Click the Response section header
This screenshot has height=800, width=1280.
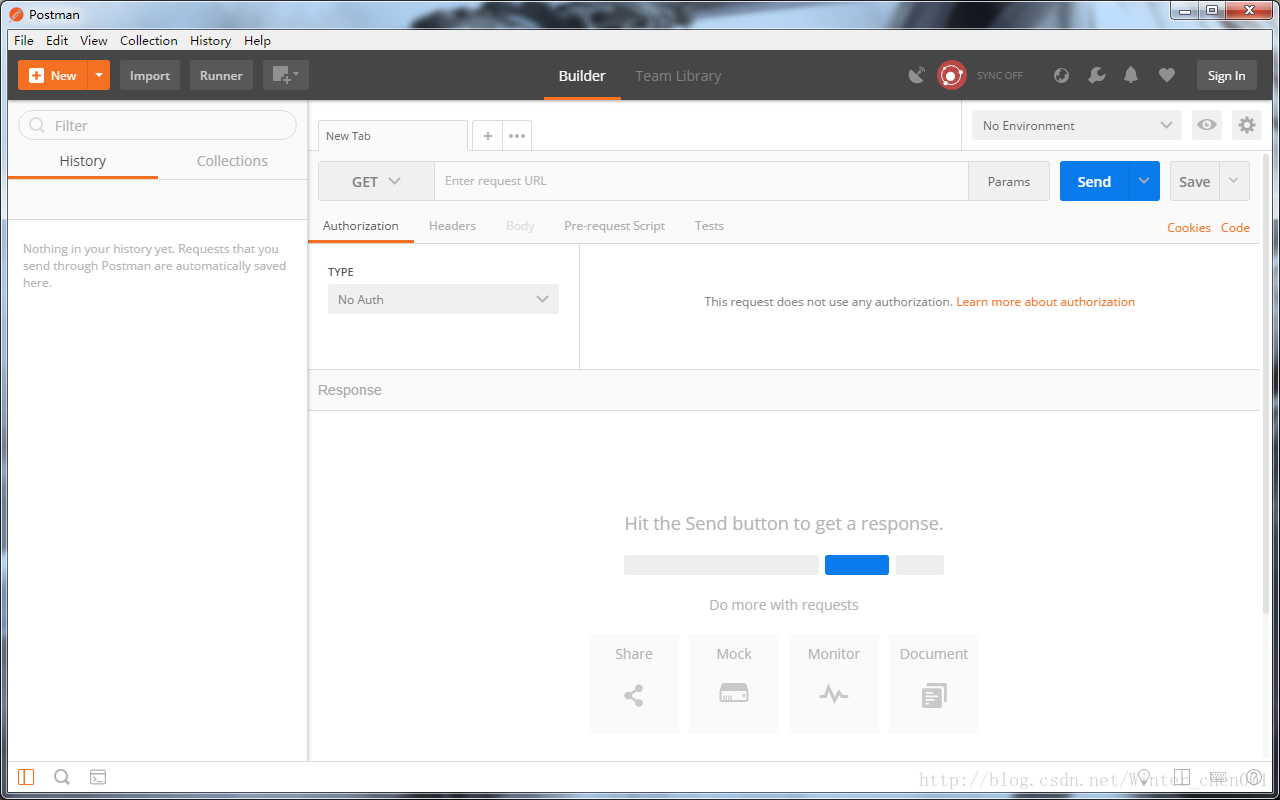tap(784, 390)
